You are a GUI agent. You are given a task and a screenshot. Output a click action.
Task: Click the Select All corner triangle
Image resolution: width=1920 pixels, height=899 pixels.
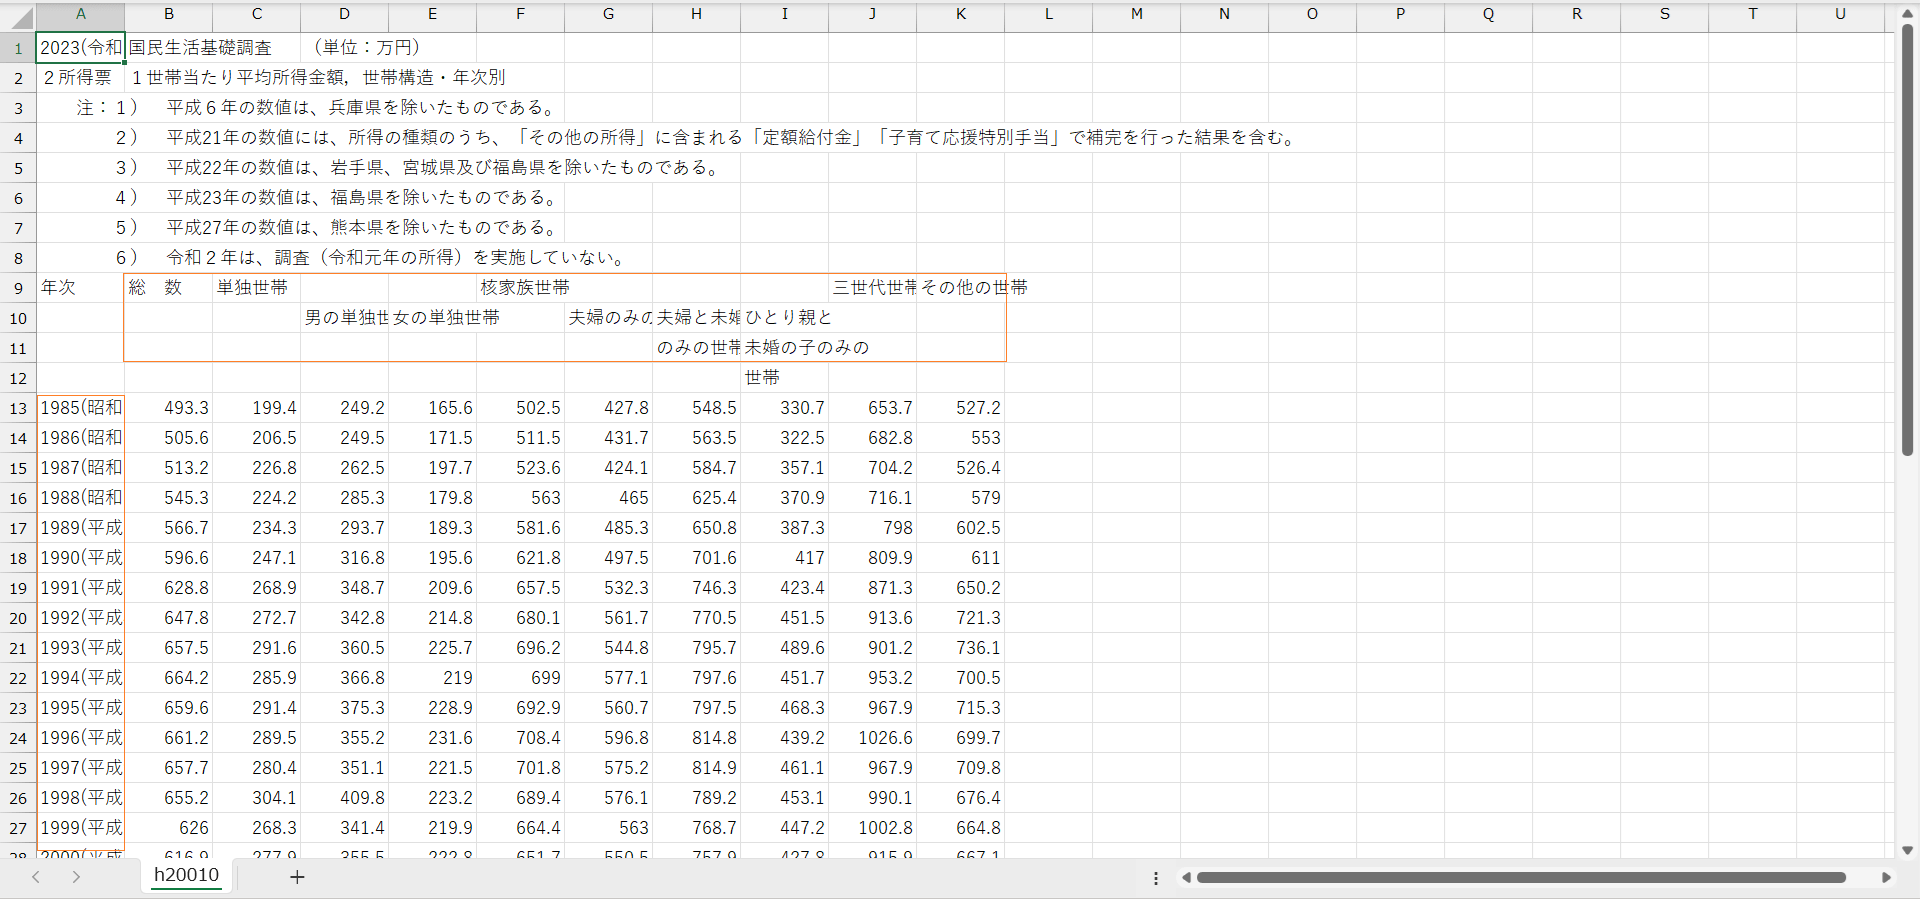(x=20, y=17)
